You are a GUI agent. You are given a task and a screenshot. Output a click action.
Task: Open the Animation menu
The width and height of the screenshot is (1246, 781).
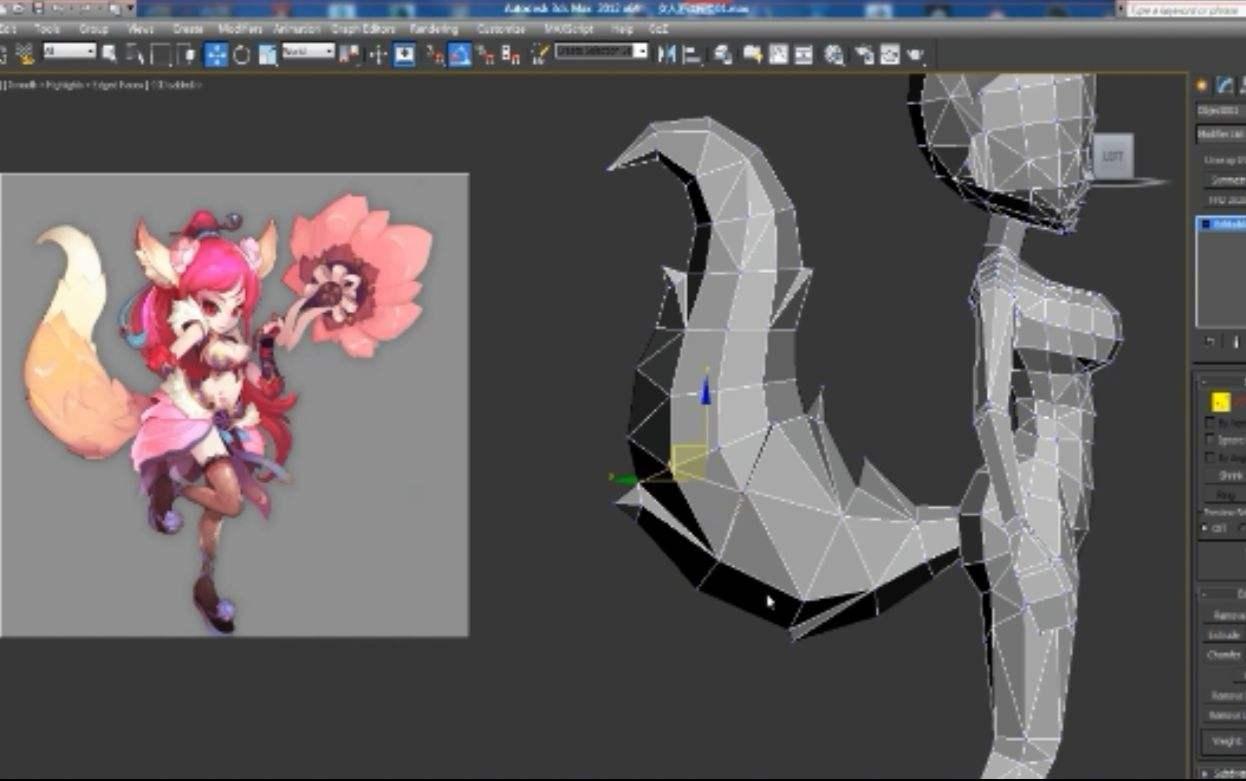coord(297,29)
